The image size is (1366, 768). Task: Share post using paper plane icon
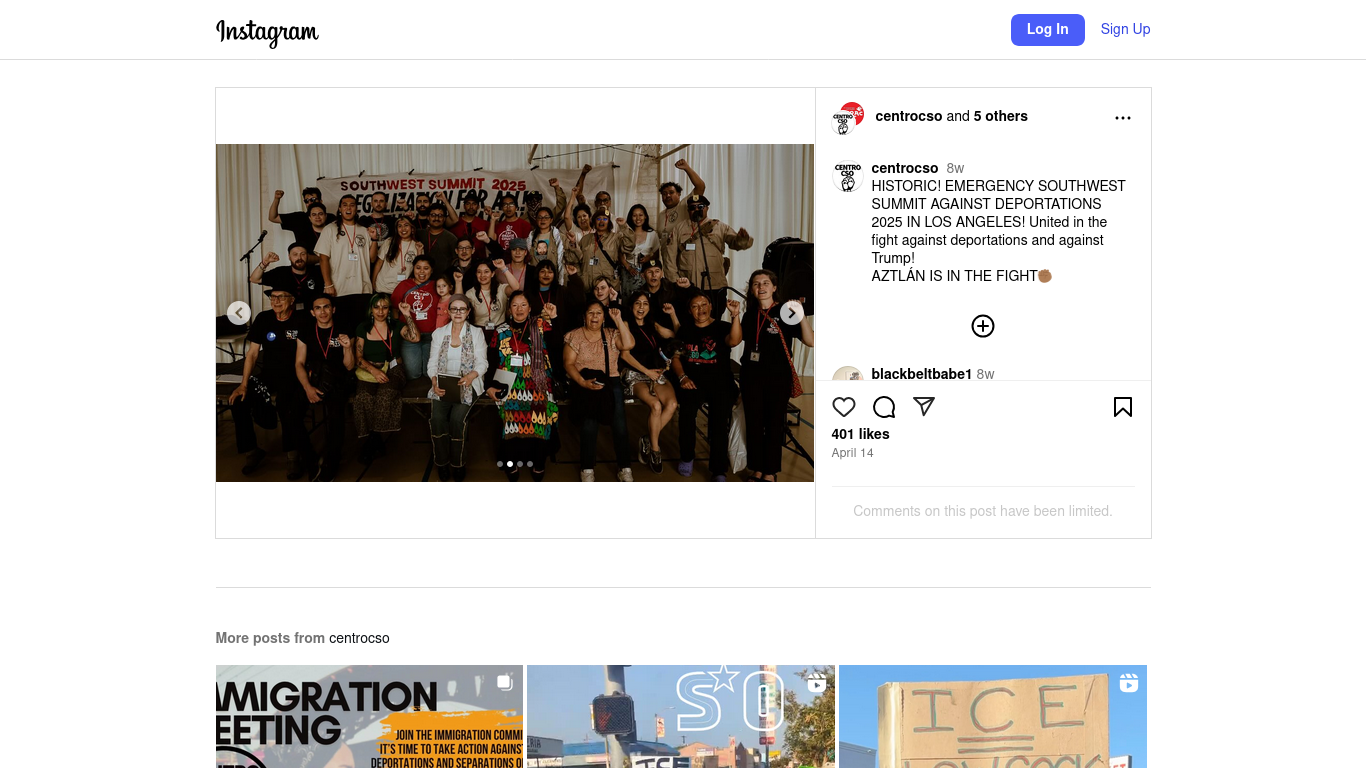(x=924, y=407)
